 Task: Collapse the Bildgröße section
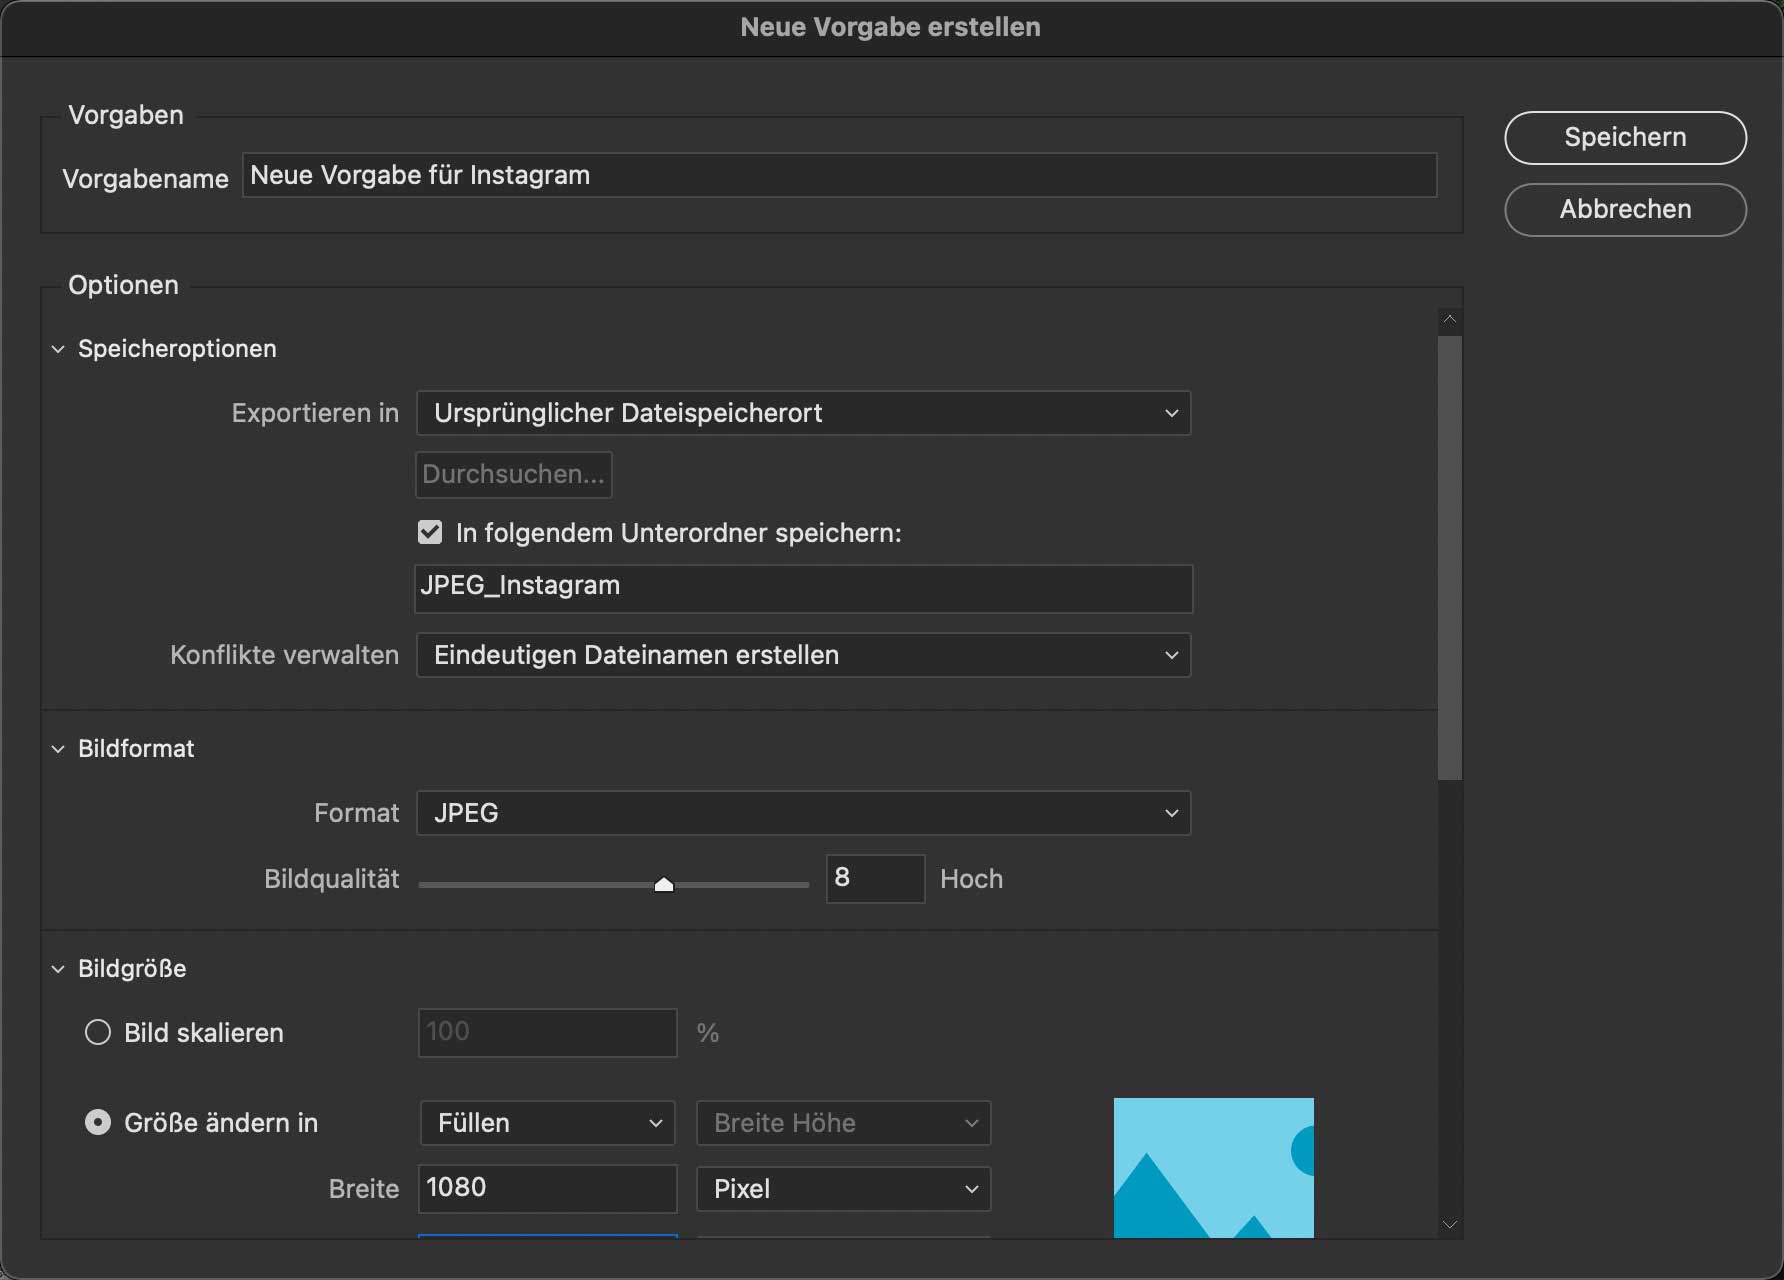click(58, 969)
